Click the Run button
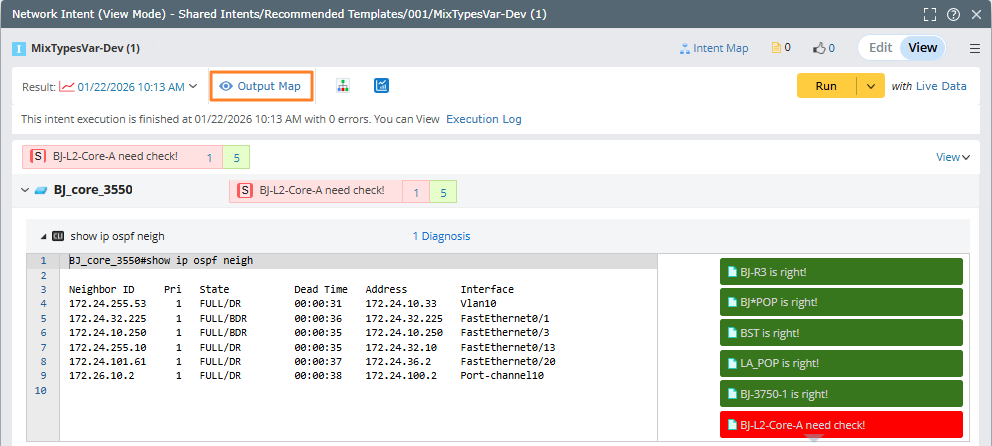This screenshot has height=446, width=992. point(826,86)
